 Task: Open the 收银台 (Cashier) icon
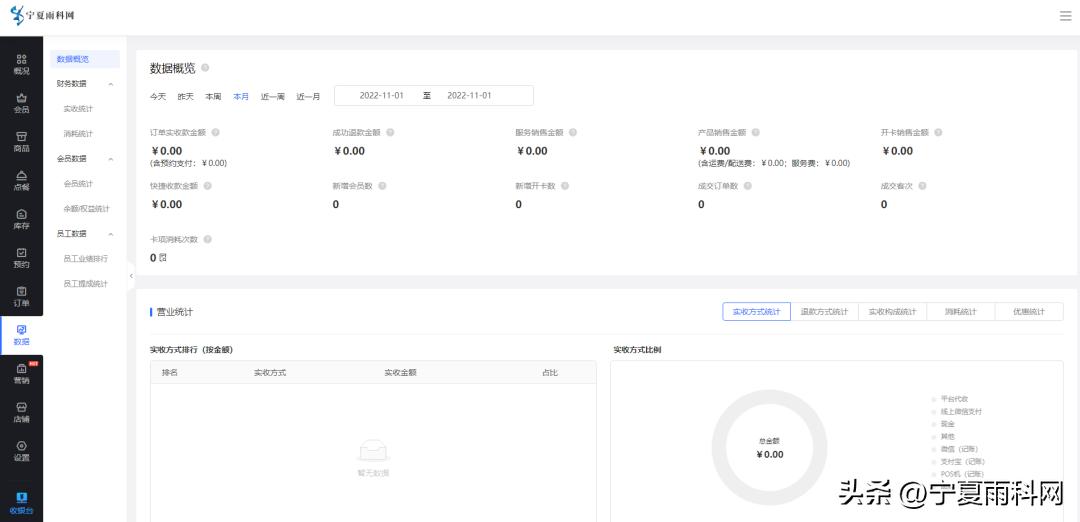tap(21, 503)
